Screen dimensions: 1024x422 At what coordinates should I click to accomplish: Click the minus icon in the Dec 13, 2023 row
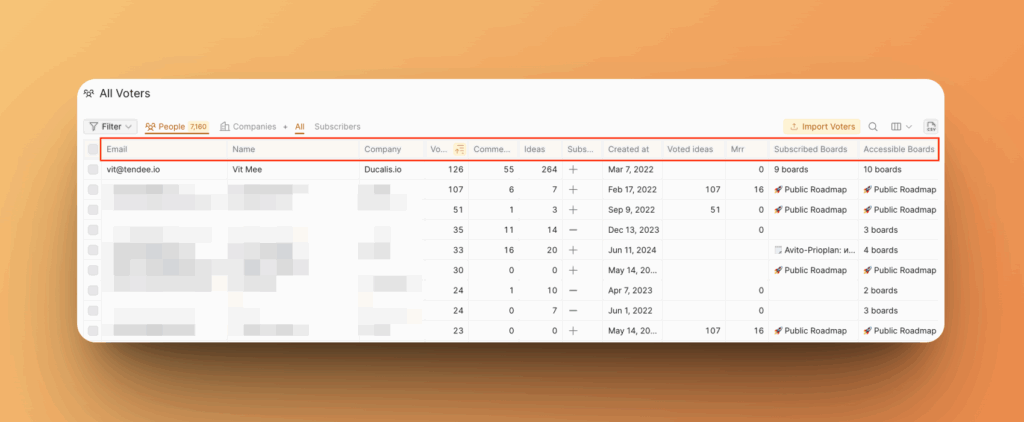click(x=573, y=230)
